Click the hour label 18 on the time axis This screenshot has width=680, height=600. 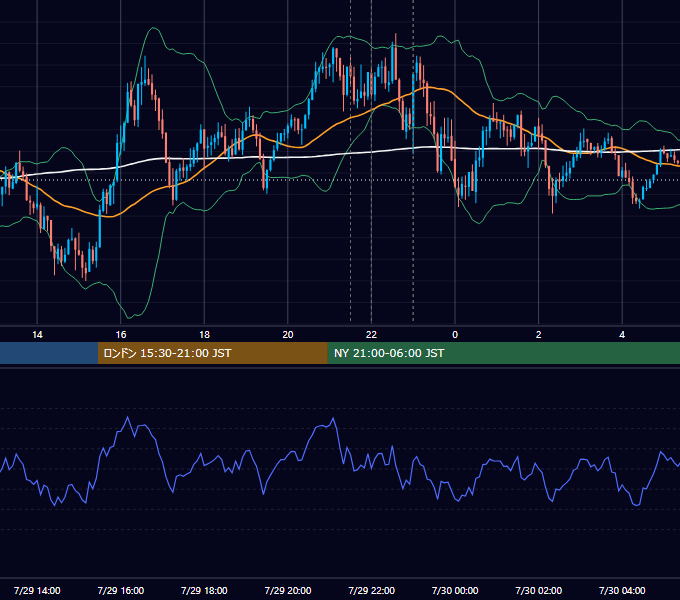[x=204, y=335]
